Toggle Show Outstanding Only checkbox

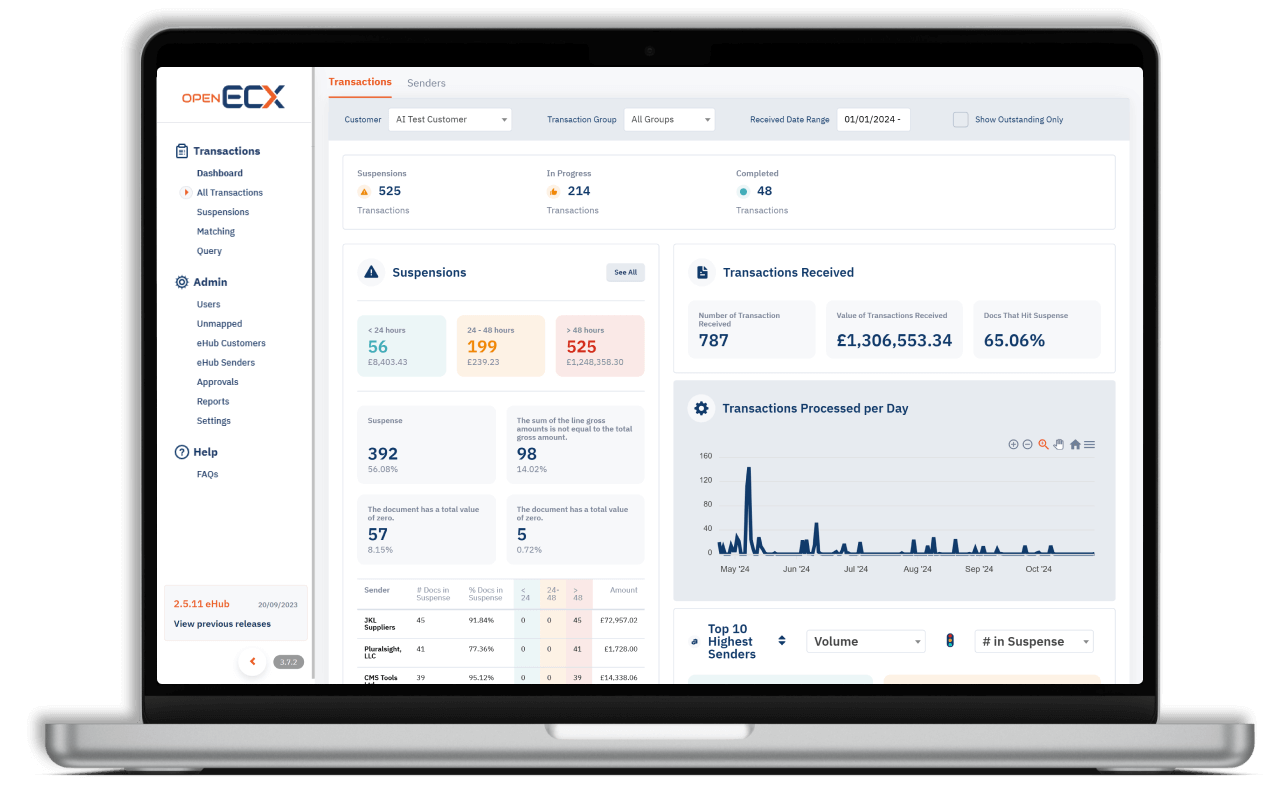pos(960,119)
